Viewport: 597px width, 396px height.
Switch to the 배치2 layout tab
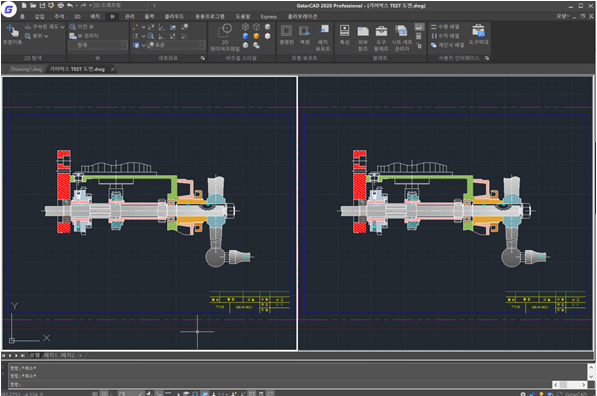[68, 355]
